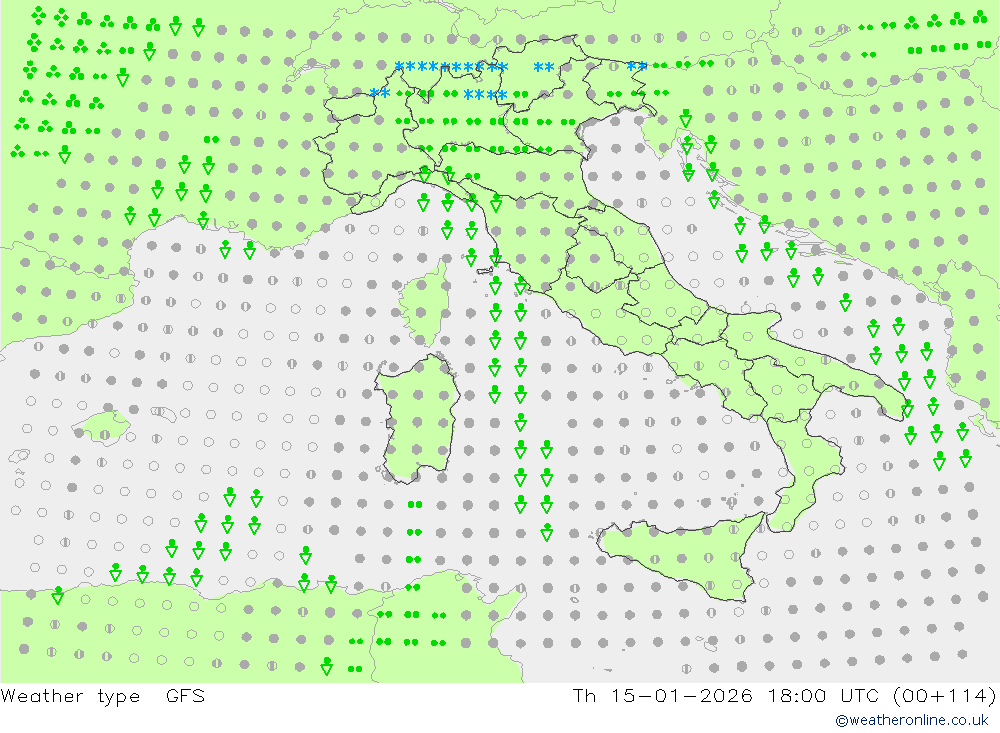Click the island of Sardinia on map

tap(418, 419)
